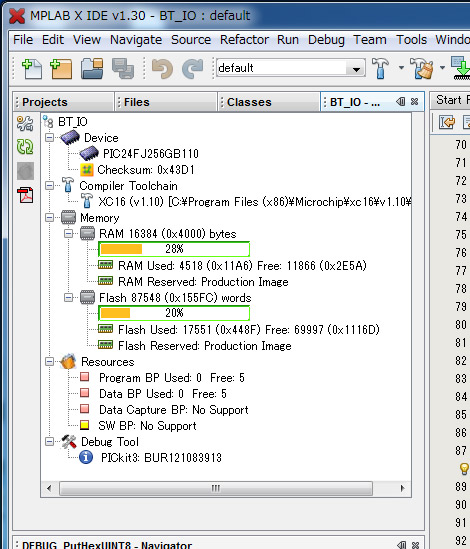Screen dimensions: 470x549
Task: Open the Debug menu
Action: tap(326, 40)
